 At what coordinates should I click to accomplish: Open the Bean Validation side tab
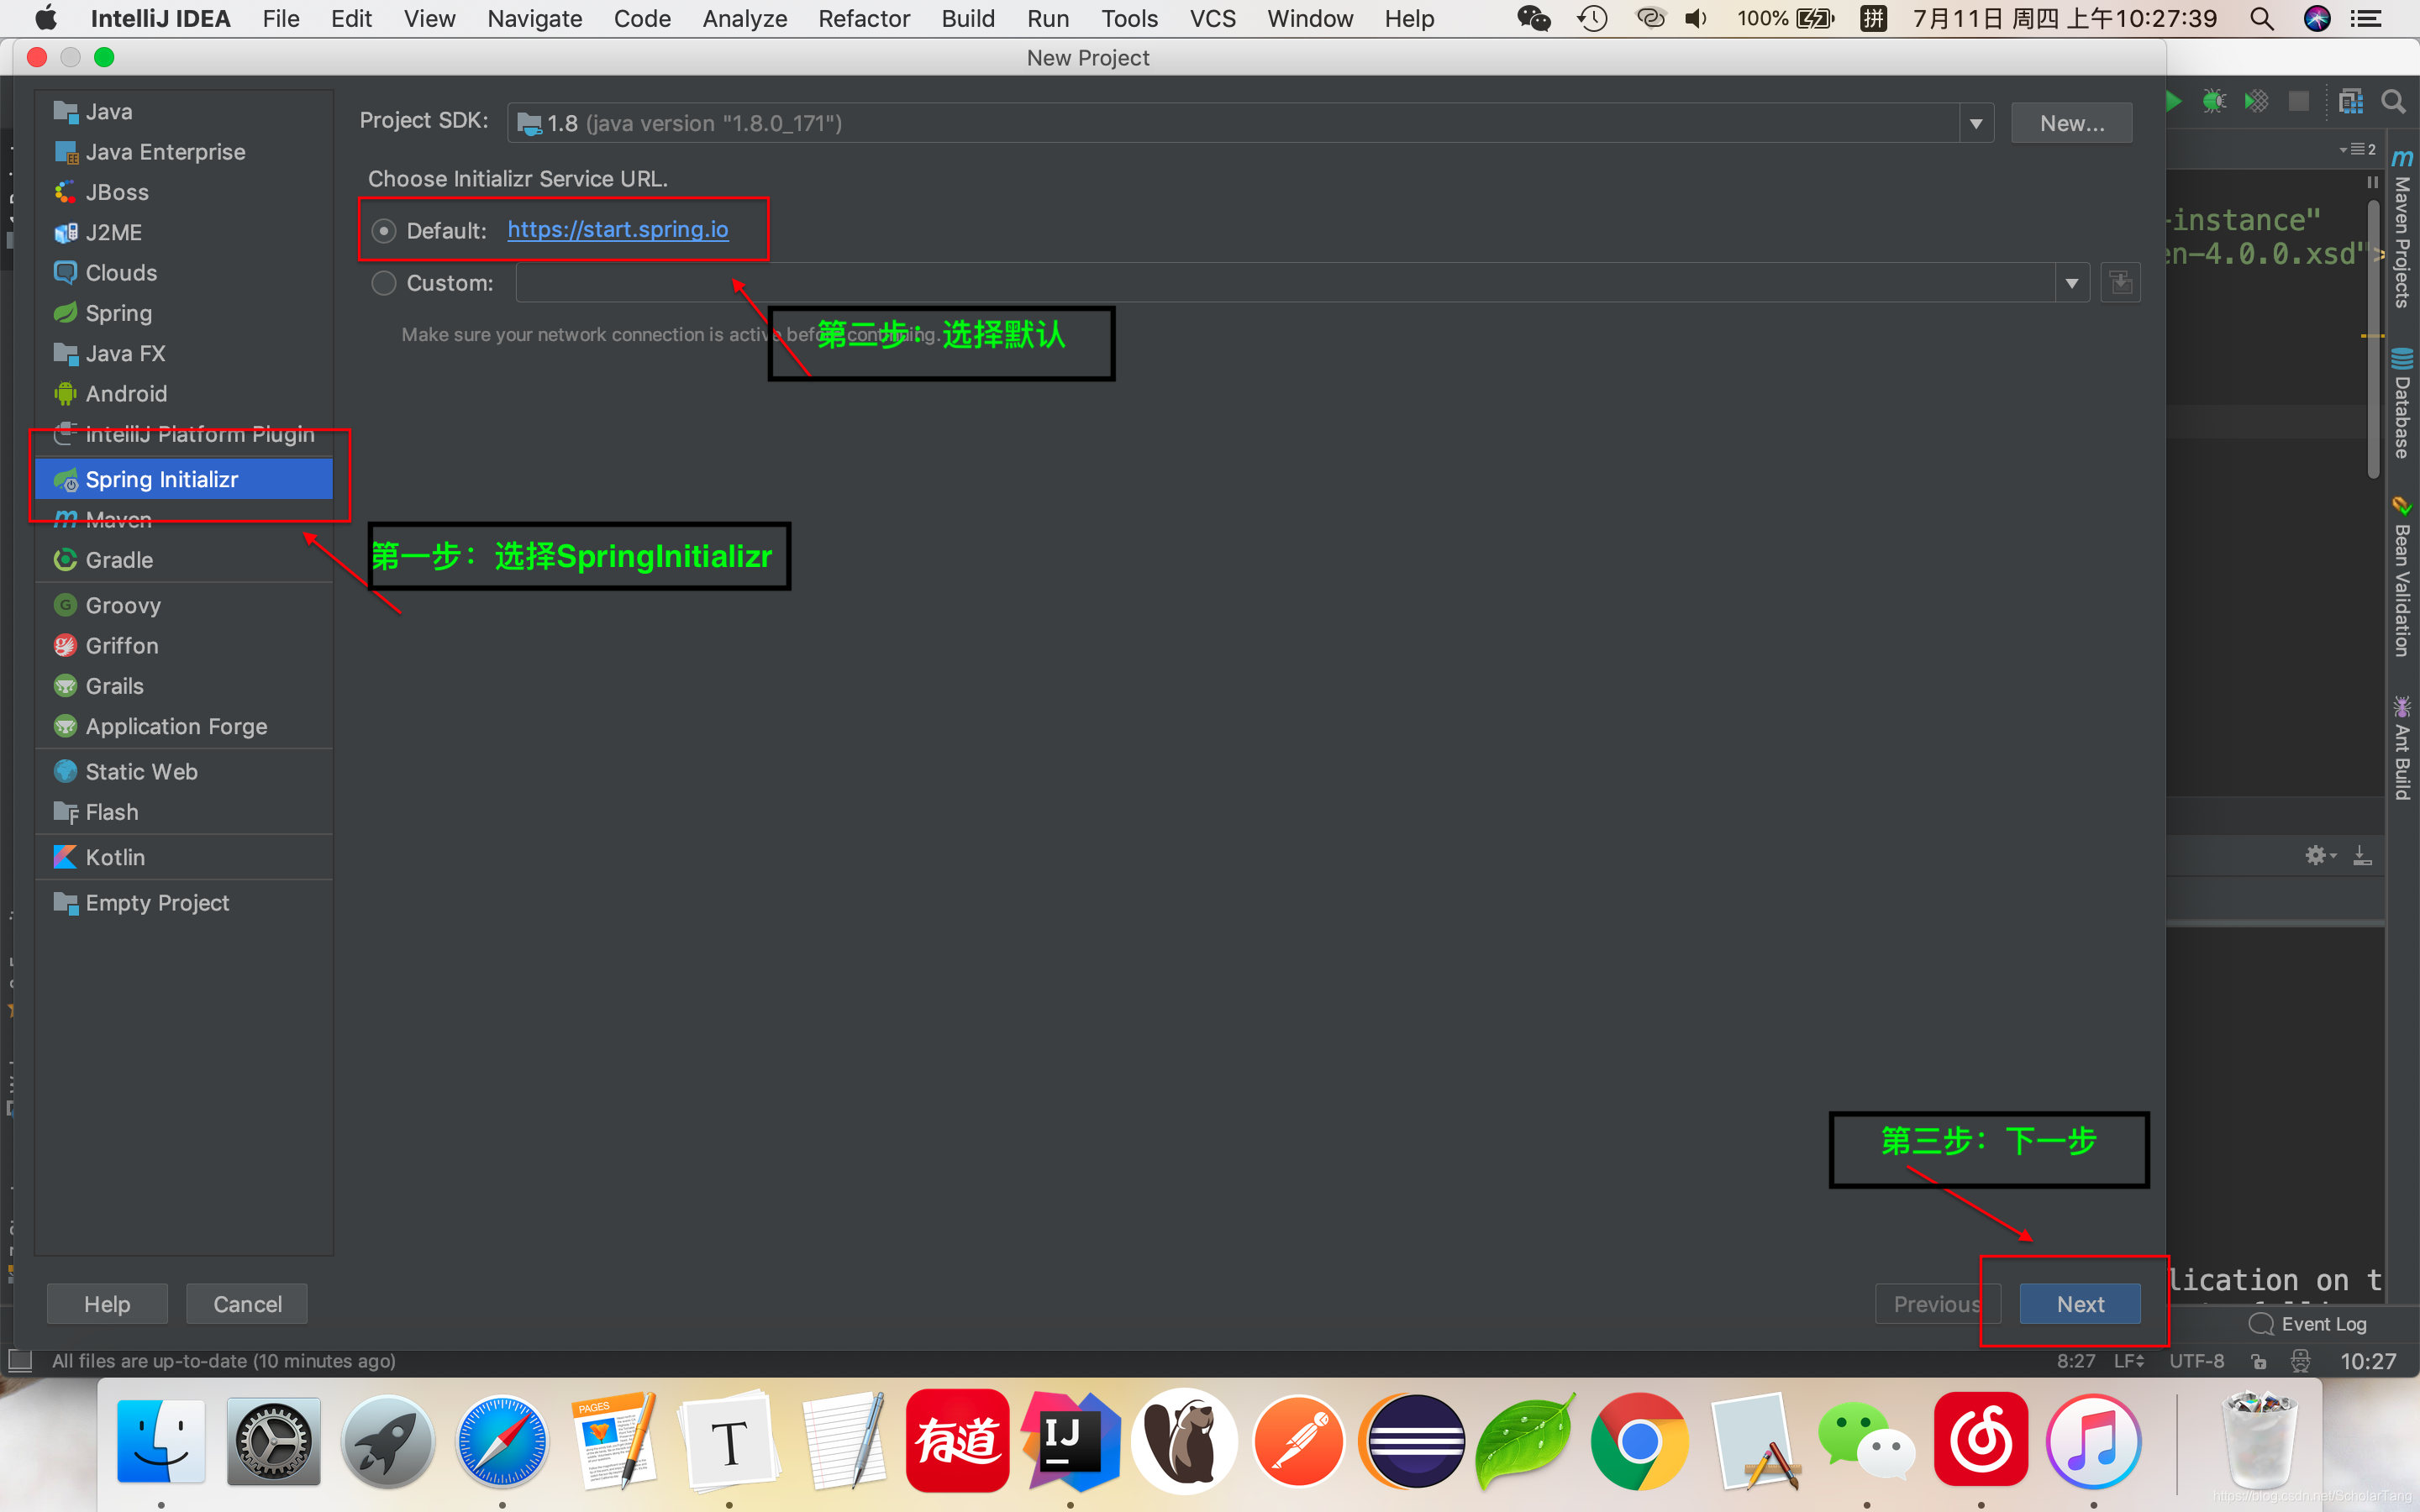2402,577
